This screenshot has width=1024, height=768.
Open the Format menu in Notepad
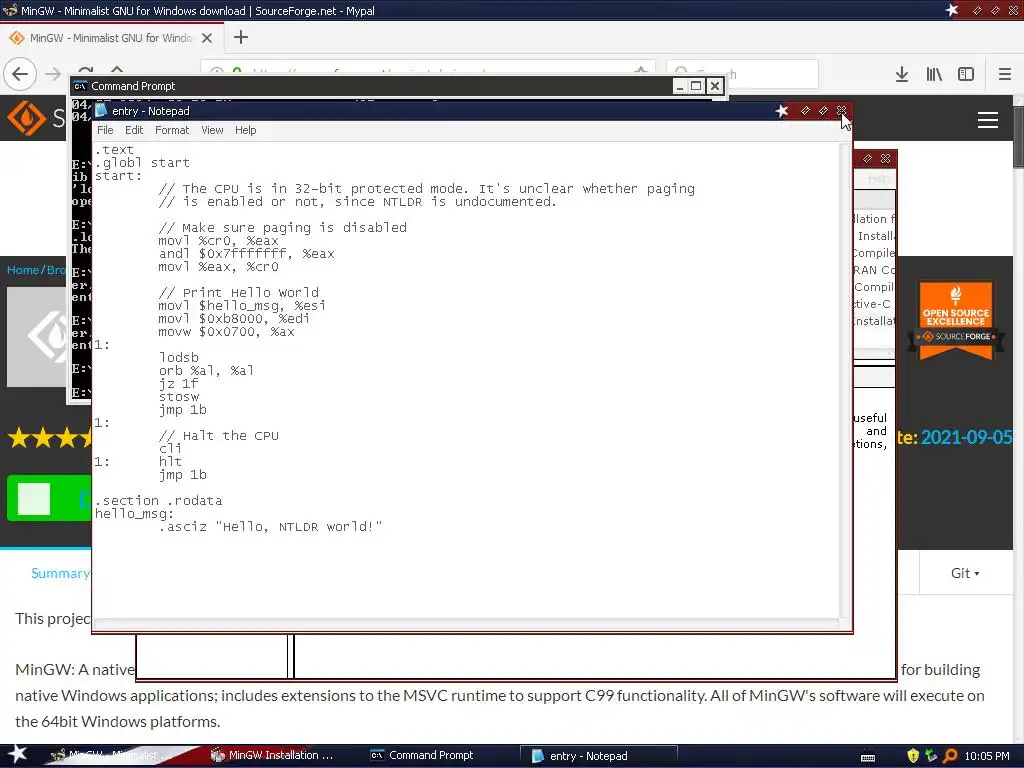pyautogui.click(x=172, y=130)
